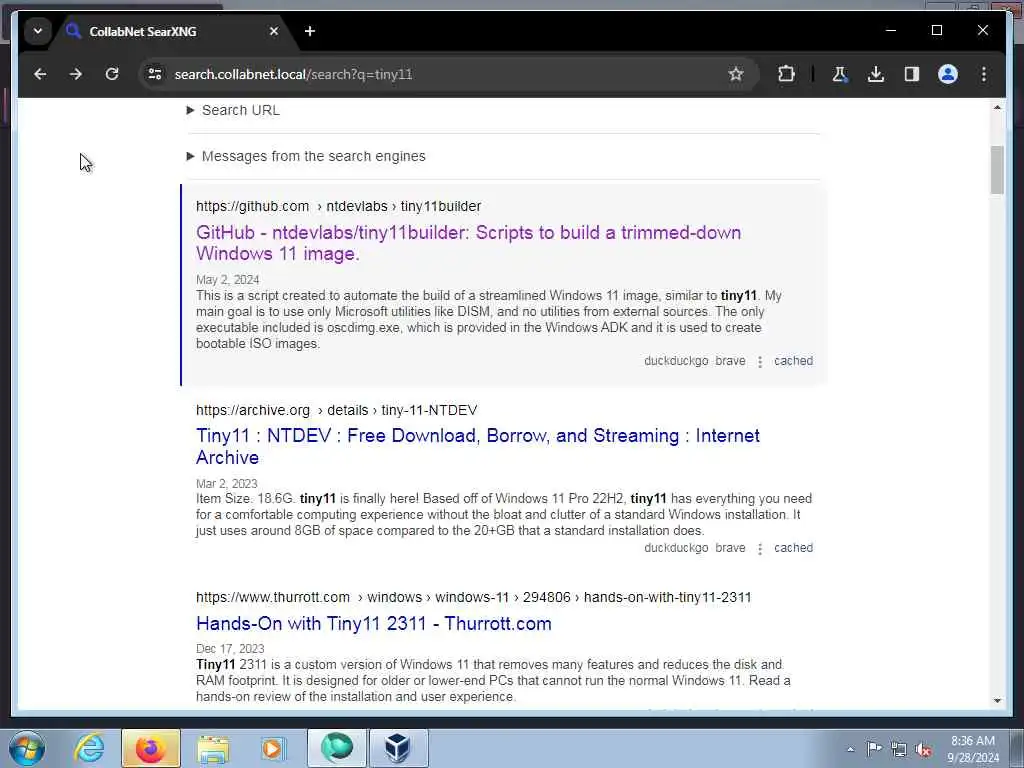This screenshot has width=1024, height=768.
Task: Click brave label under archive.org result
Action: [x=730, y=548]
